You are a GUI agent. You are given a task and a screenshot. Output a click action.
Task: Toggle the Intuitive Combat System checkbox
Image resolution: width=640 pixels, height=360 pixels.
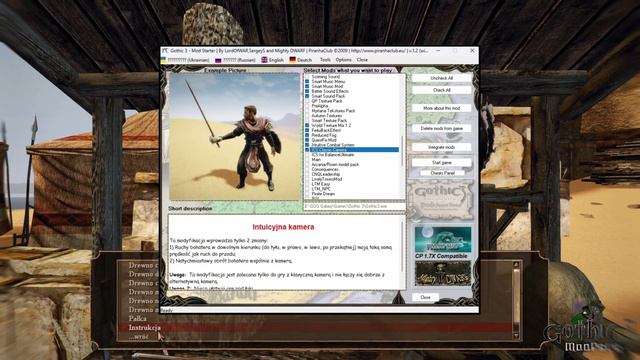point(307,145)
